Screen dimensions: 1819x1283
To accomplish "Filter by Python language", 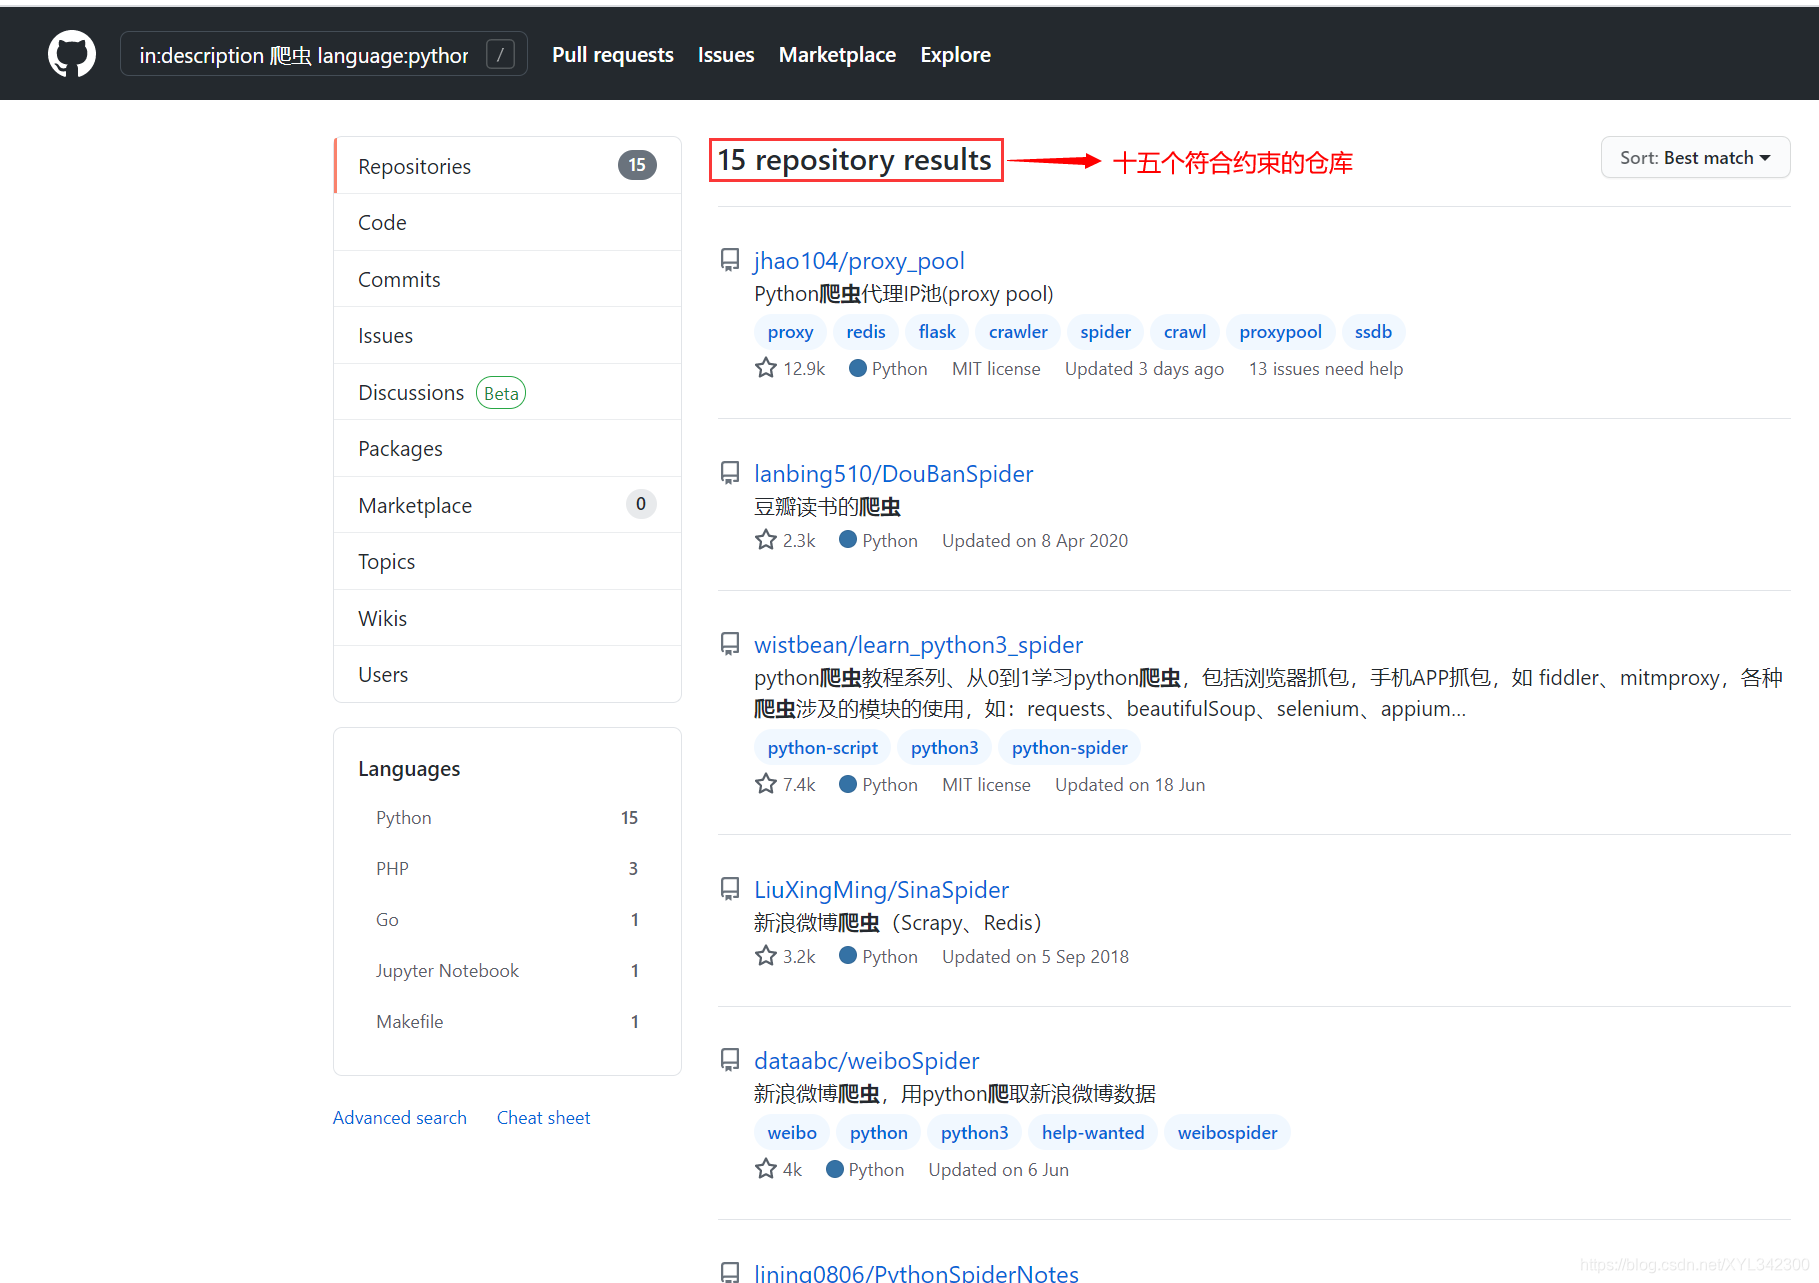I will click(x=506, y=817).
